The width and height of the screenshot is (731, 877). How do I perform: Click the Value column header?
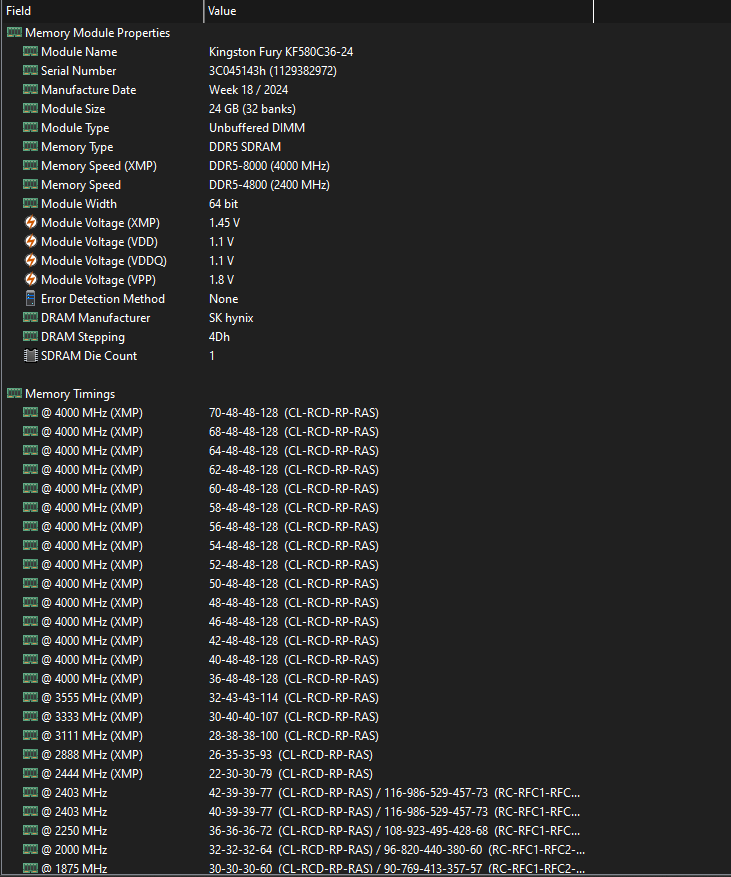click(399, 11)
